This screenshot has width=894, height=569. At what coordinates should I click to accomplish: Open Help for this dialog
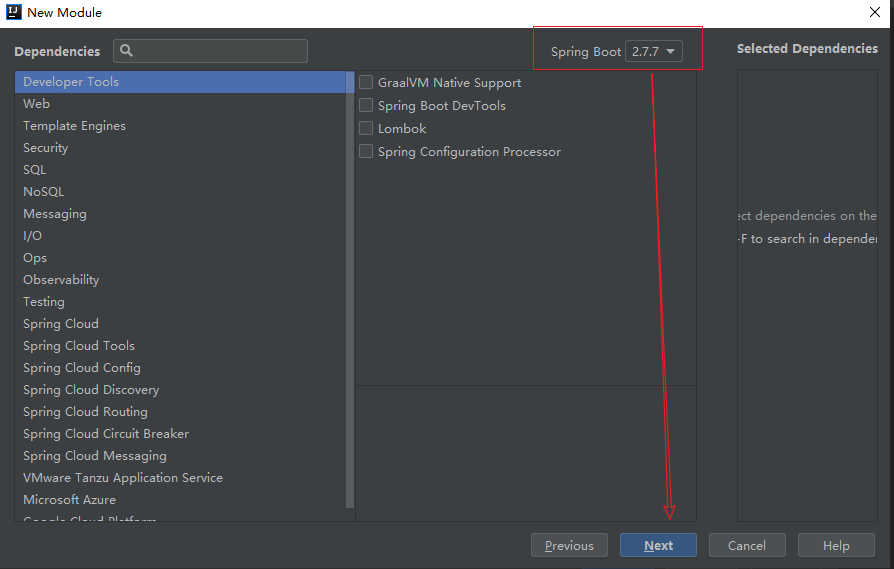click(836, 545)
